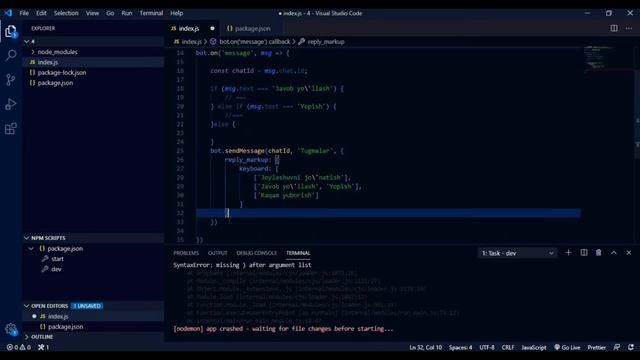The height and width of the screenshot is (360, 640).
Task: Run the dev npm script
Action: tap(56, 269)
